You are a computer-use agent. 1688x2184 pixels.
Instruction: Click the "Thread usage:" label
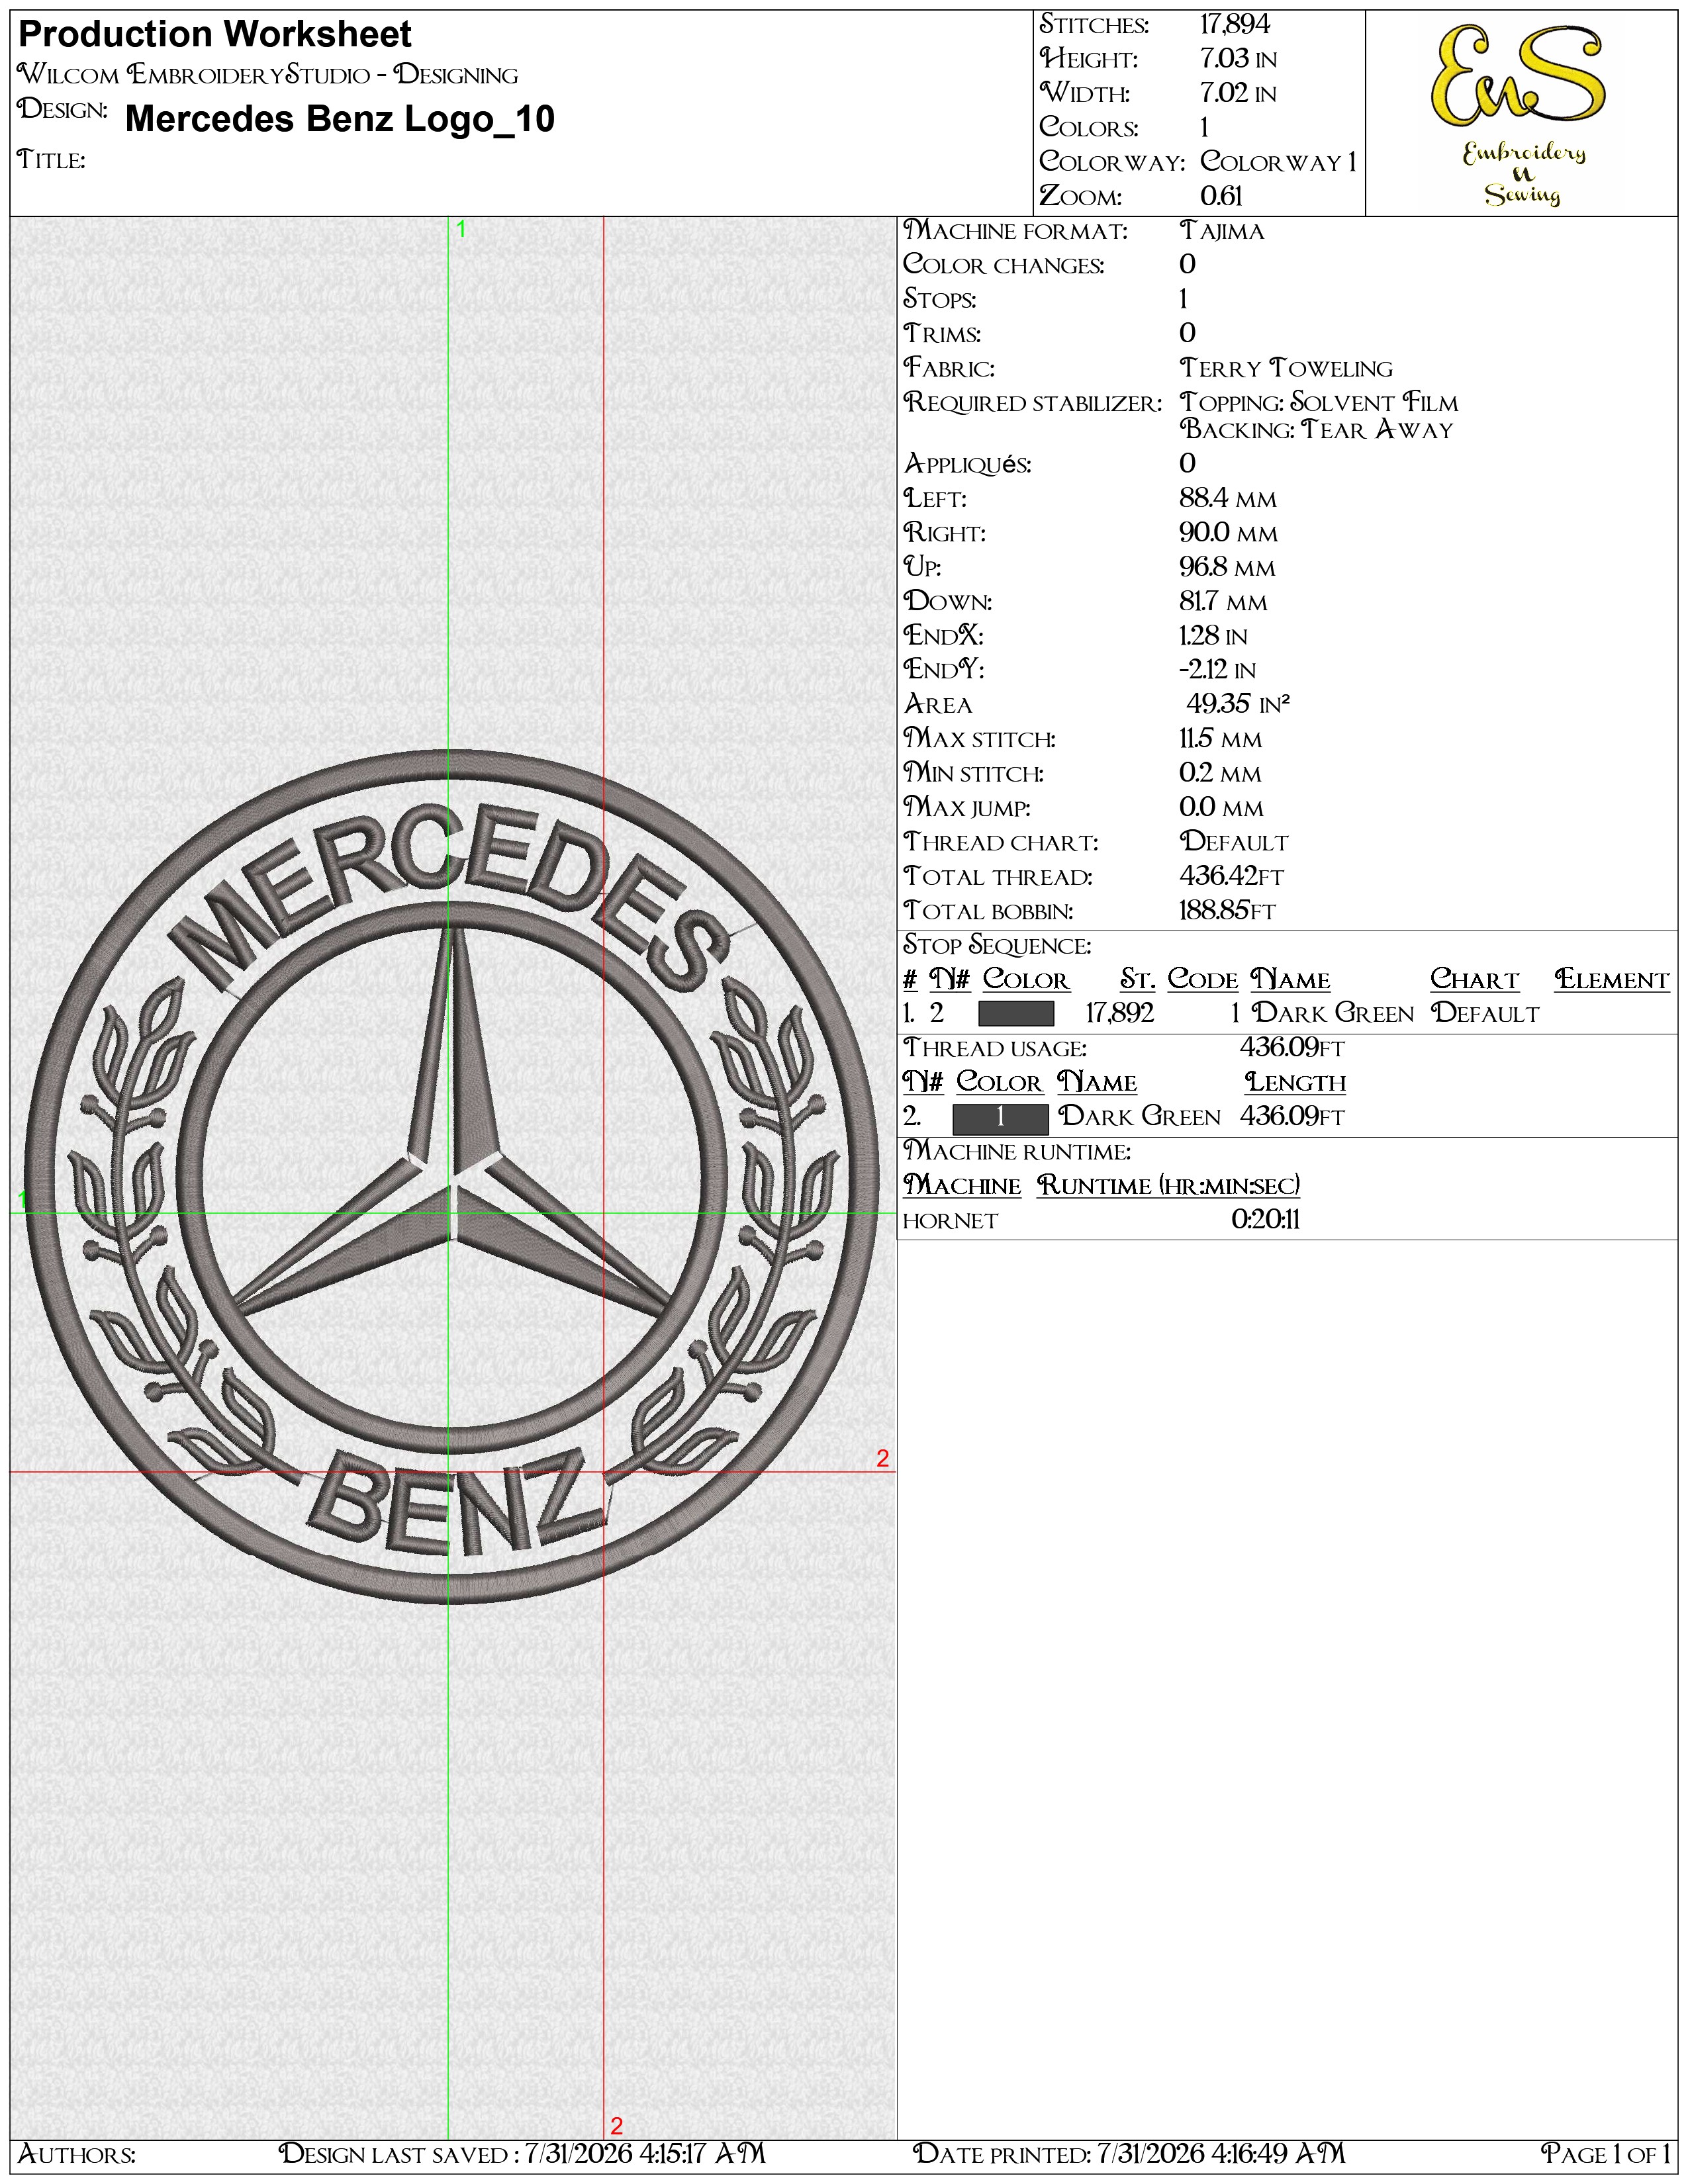coord(995,1049)
